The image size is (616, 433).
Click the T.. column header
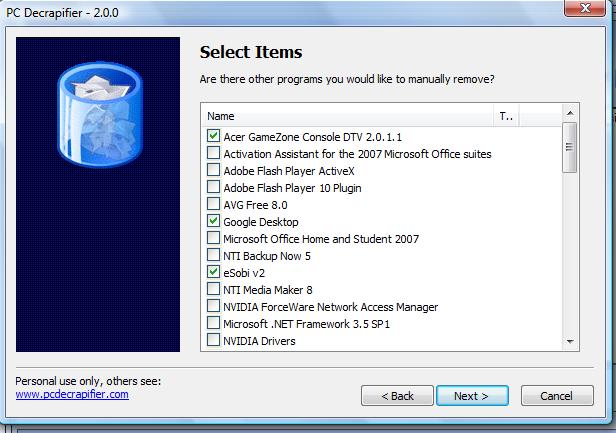tap(506, 116)
